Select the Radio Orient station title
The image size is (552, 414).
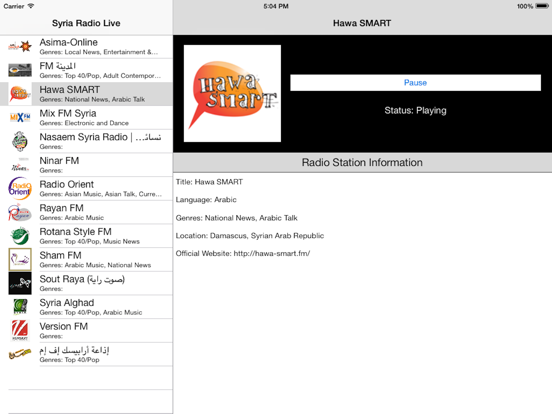(67, 184)
